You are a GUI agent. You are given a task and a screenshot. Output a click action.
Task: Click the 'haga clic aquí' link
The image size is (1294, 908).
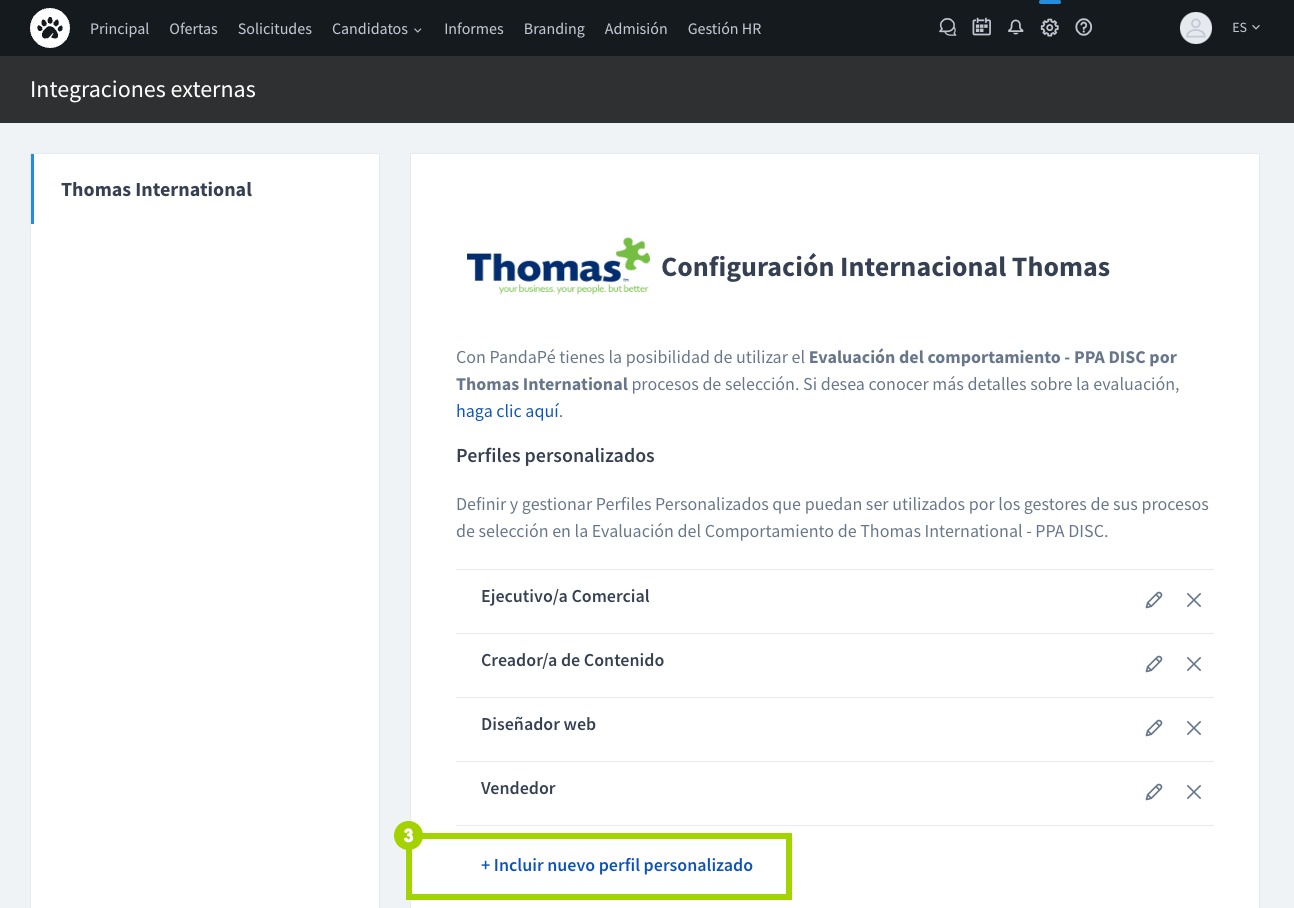(507, 411)
